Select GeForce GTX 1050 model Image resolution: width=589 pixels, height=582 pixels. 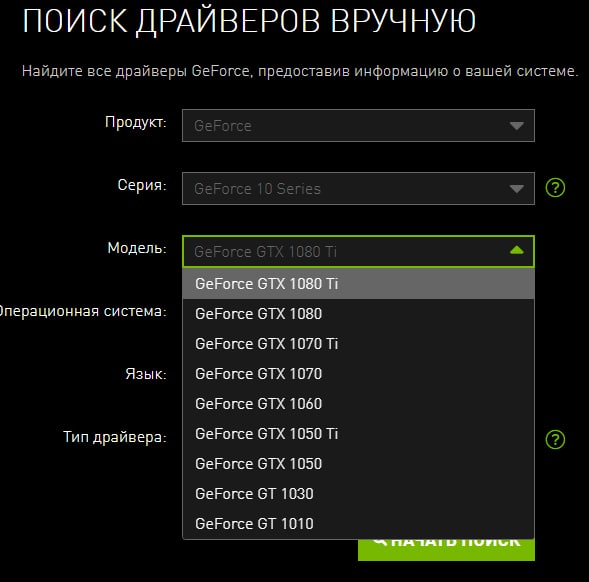coord(358,464)
